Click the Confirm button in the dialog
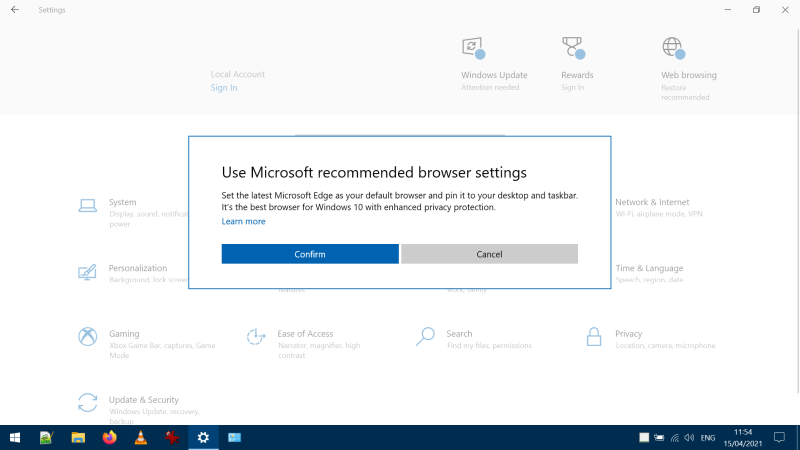800x450 pixels. (310, 254)
